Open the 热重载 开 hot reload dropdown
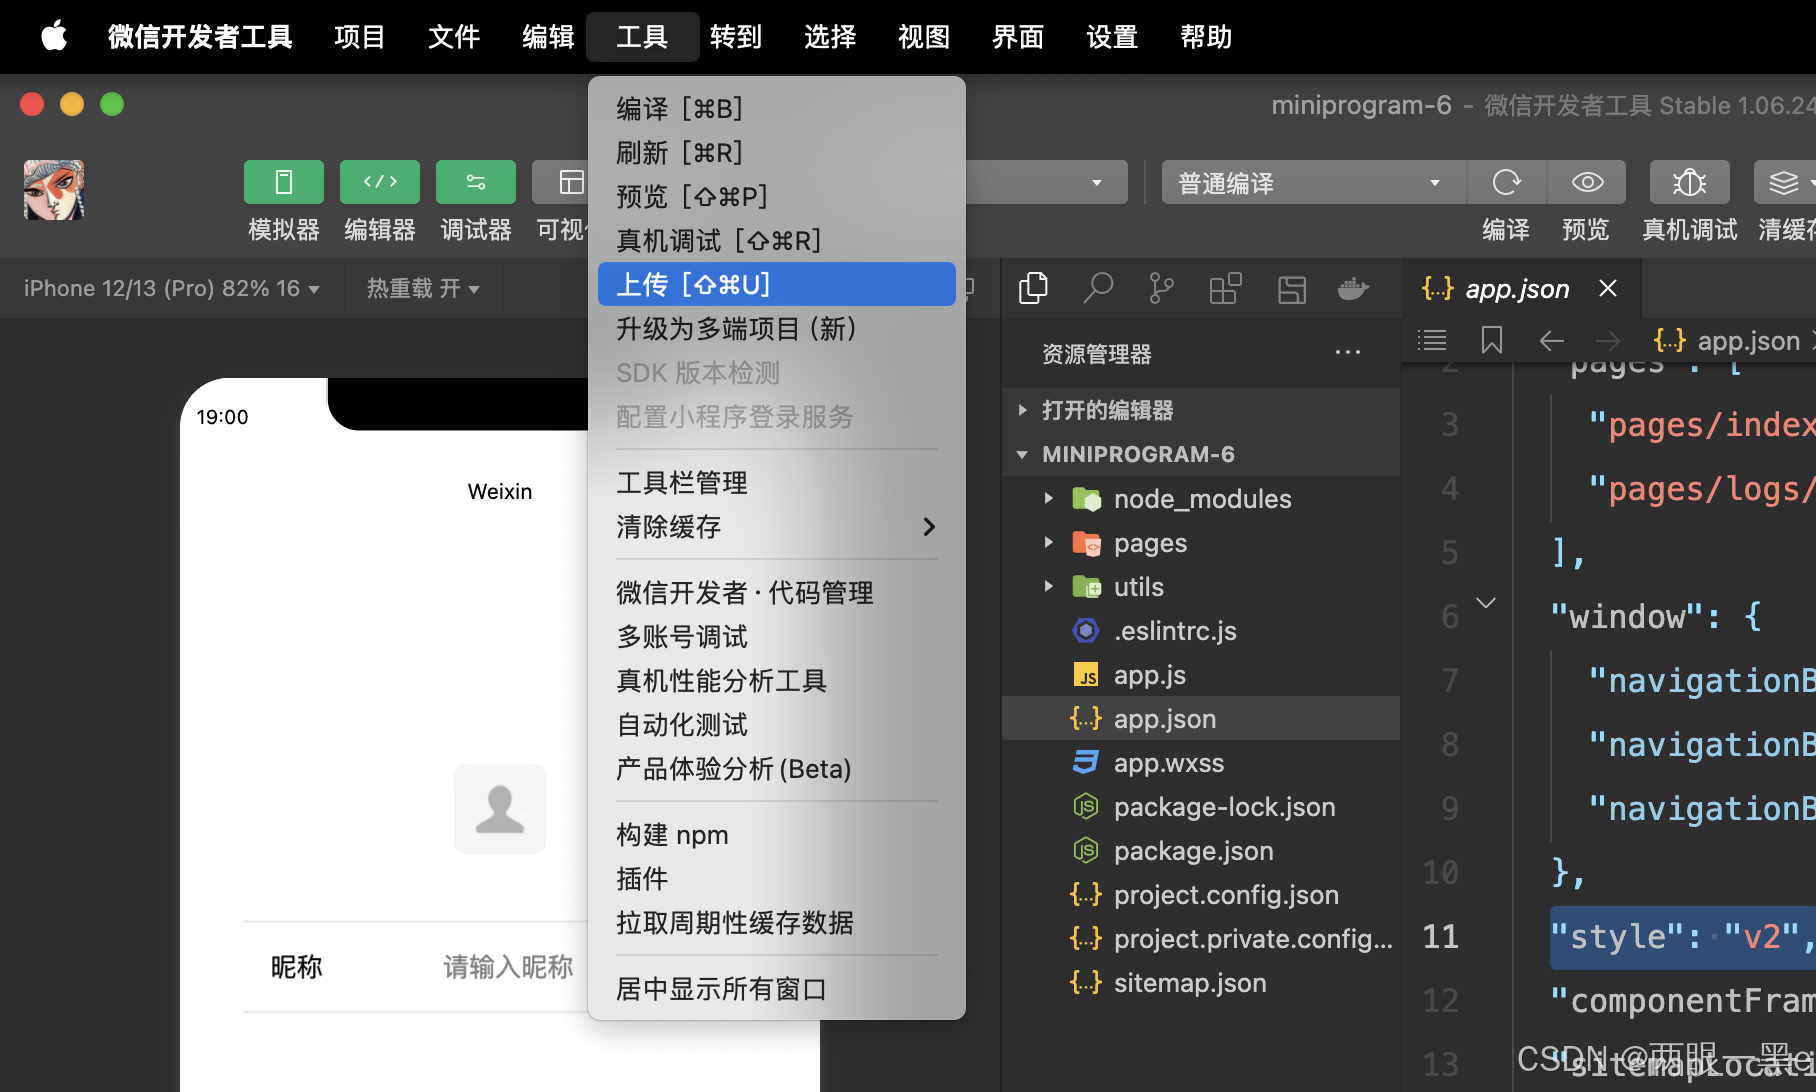Screen dimensions: 1816x1092 (423, 288)
